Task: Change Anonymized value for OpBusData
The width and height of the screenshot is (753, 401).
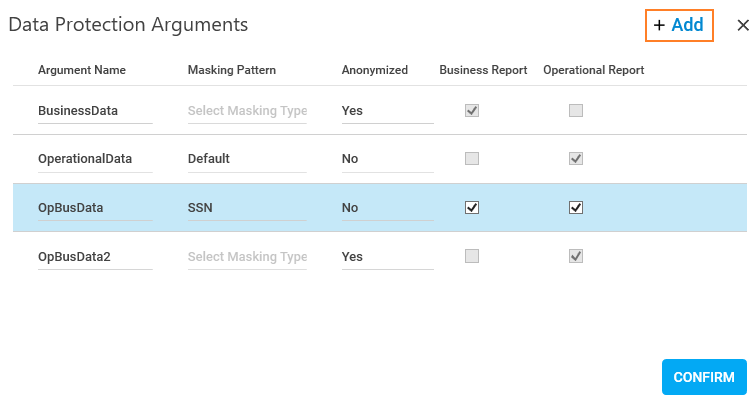Action: click(388, 208)
